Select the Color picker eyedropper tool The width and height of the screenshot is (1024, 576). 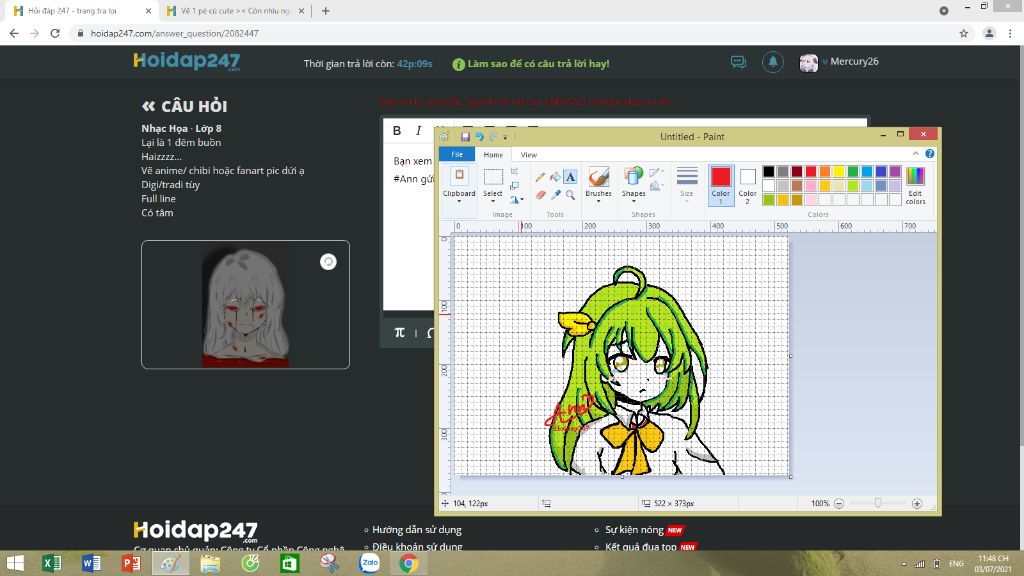pos(555,195)
